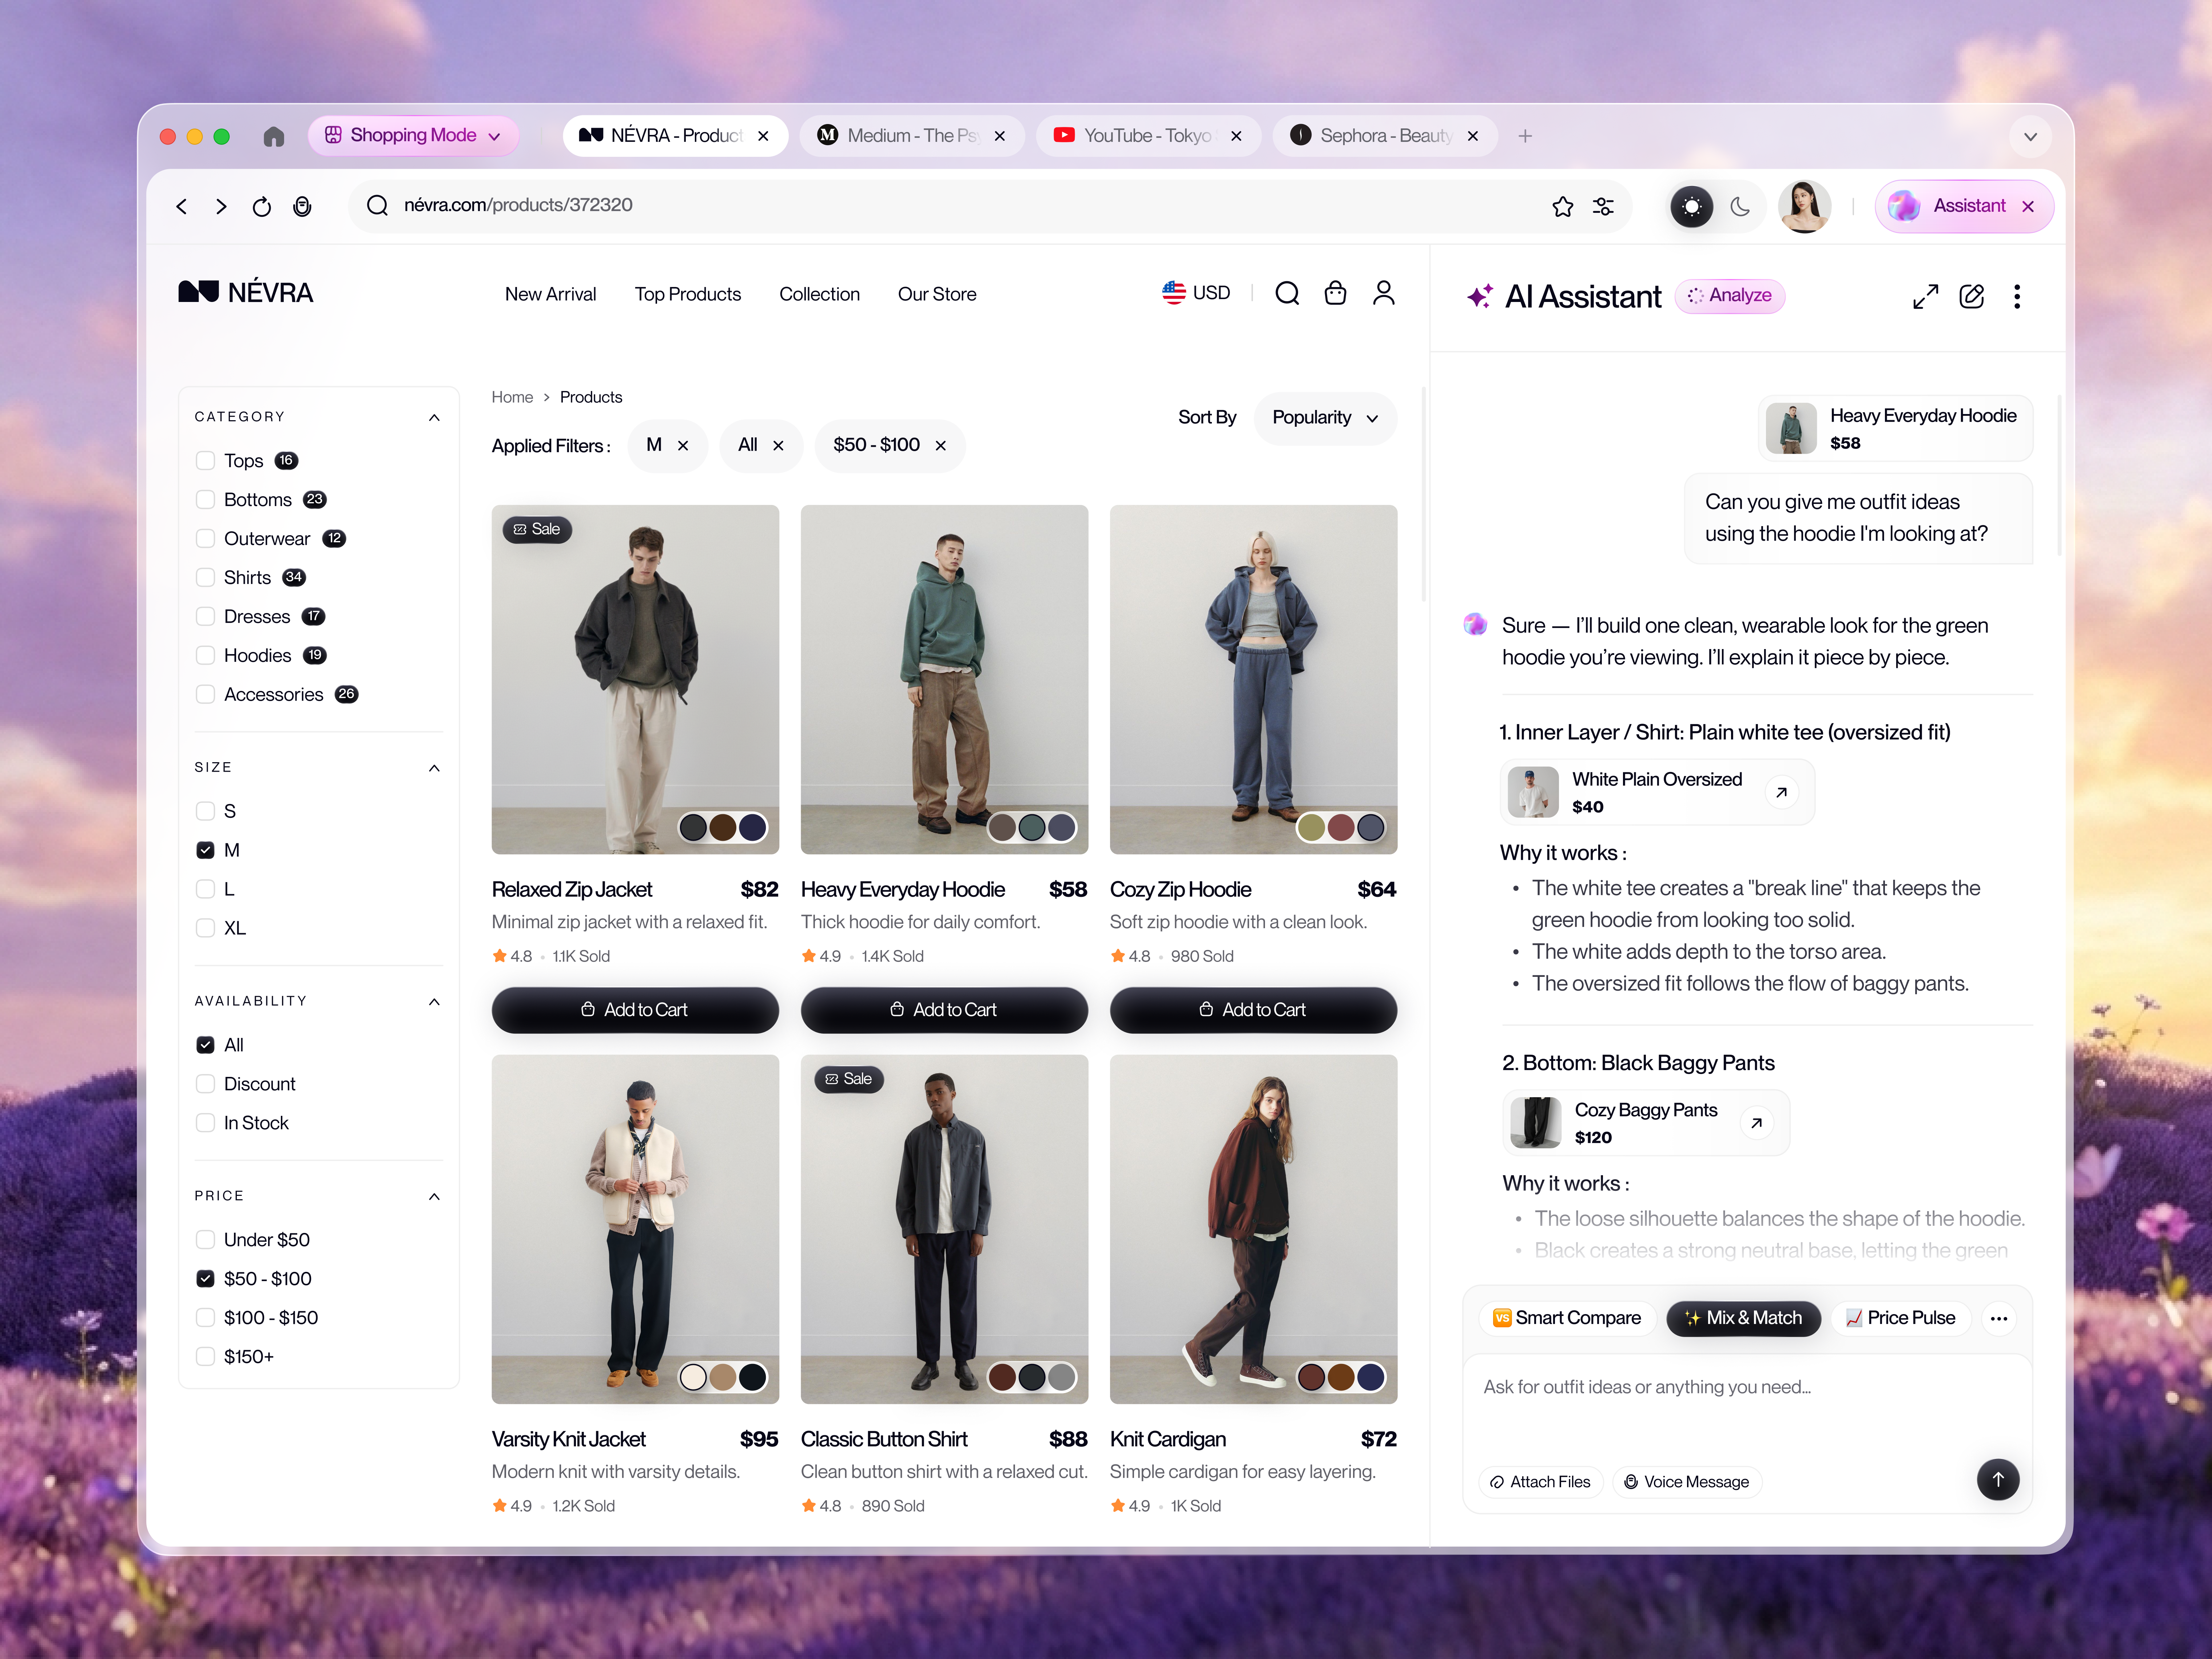The image size is (2212, 1659).
Task: Reload the page with refresh icon
Action: pos(262,206)
